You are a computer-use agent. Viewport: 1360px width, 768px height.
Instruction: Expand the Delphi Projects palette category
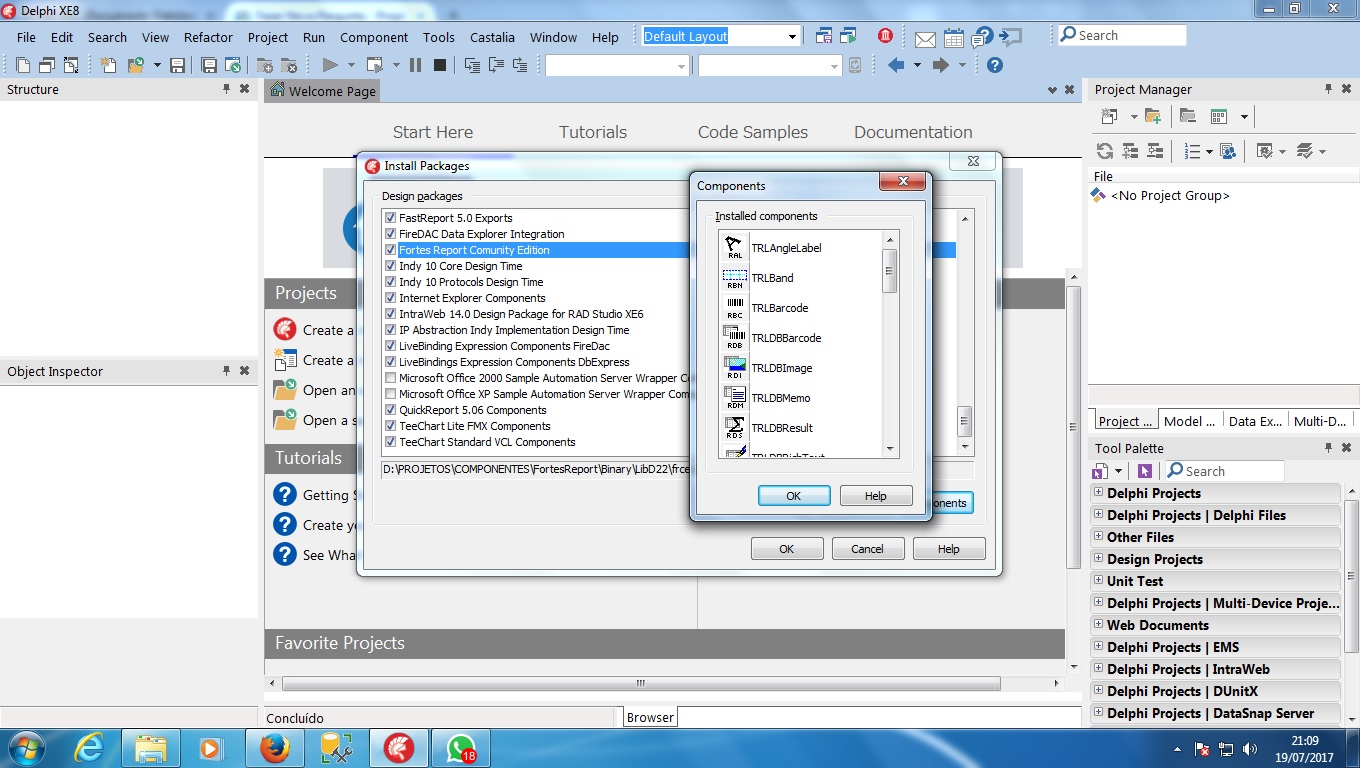pyautogui.click(x=1098, y=492)
